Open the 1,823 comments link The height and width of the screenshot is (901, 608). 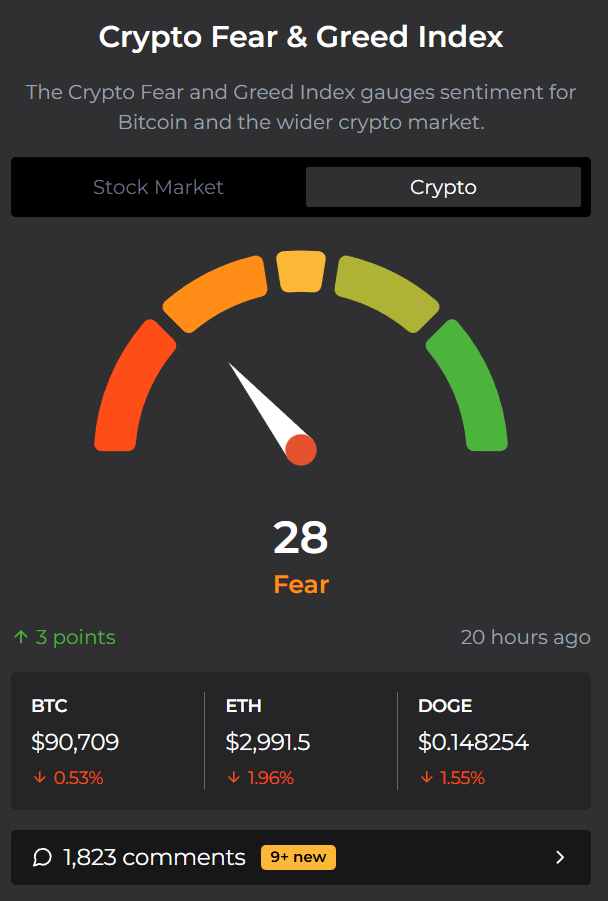pyautogui.click(x=154, y=857)
